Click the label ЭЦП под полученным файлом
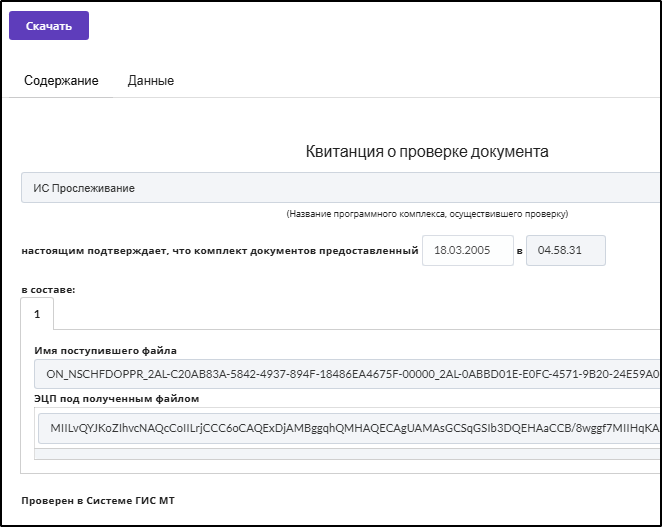This screenshot has width=662, height=527. (x=117, y=399)
